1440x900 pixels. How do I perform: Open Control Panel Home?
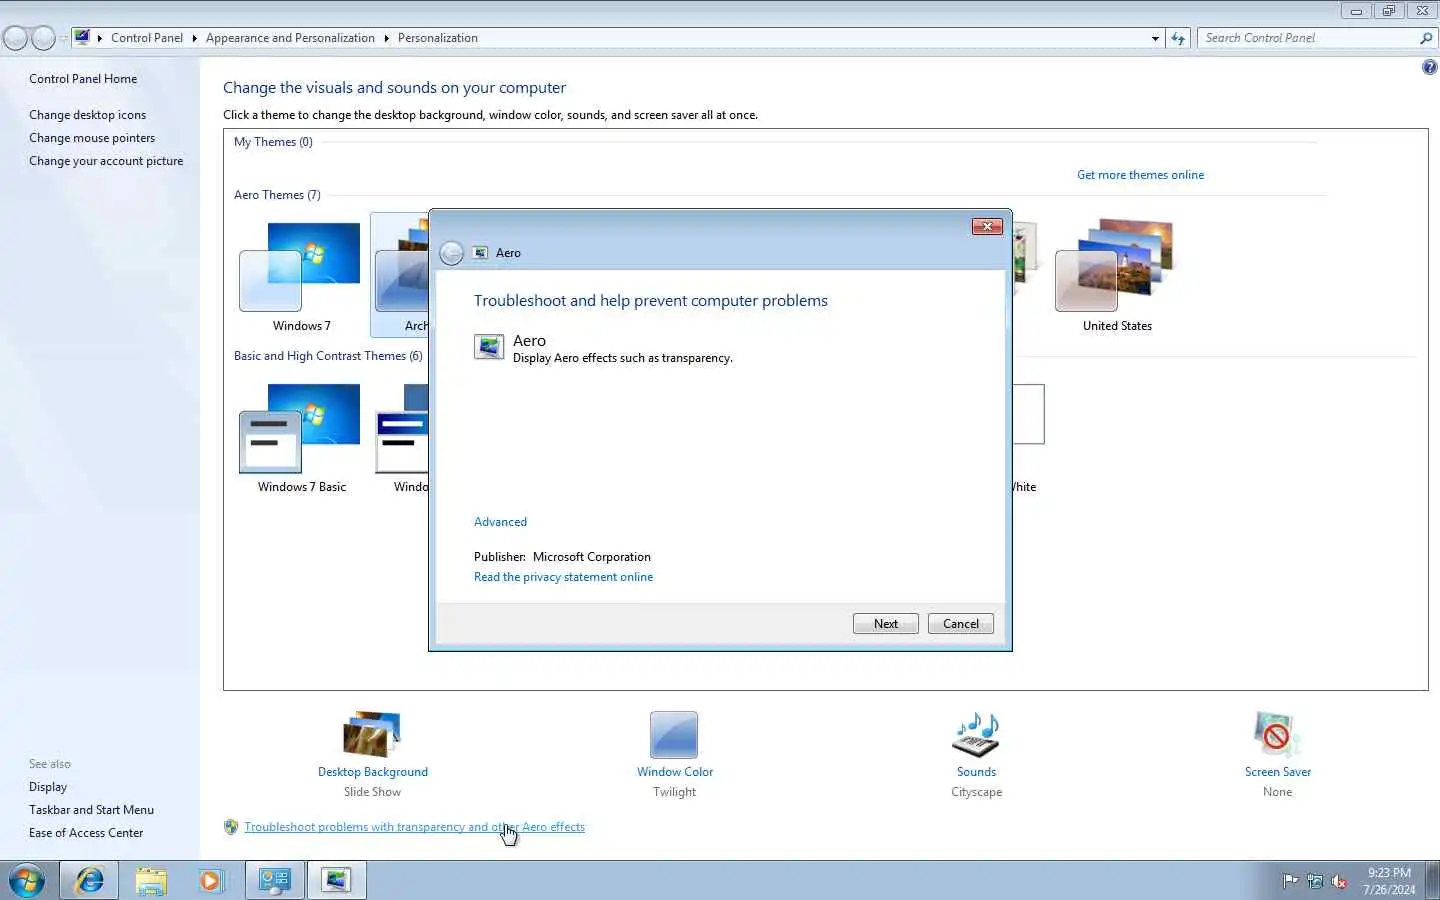(x=83, y=79)
